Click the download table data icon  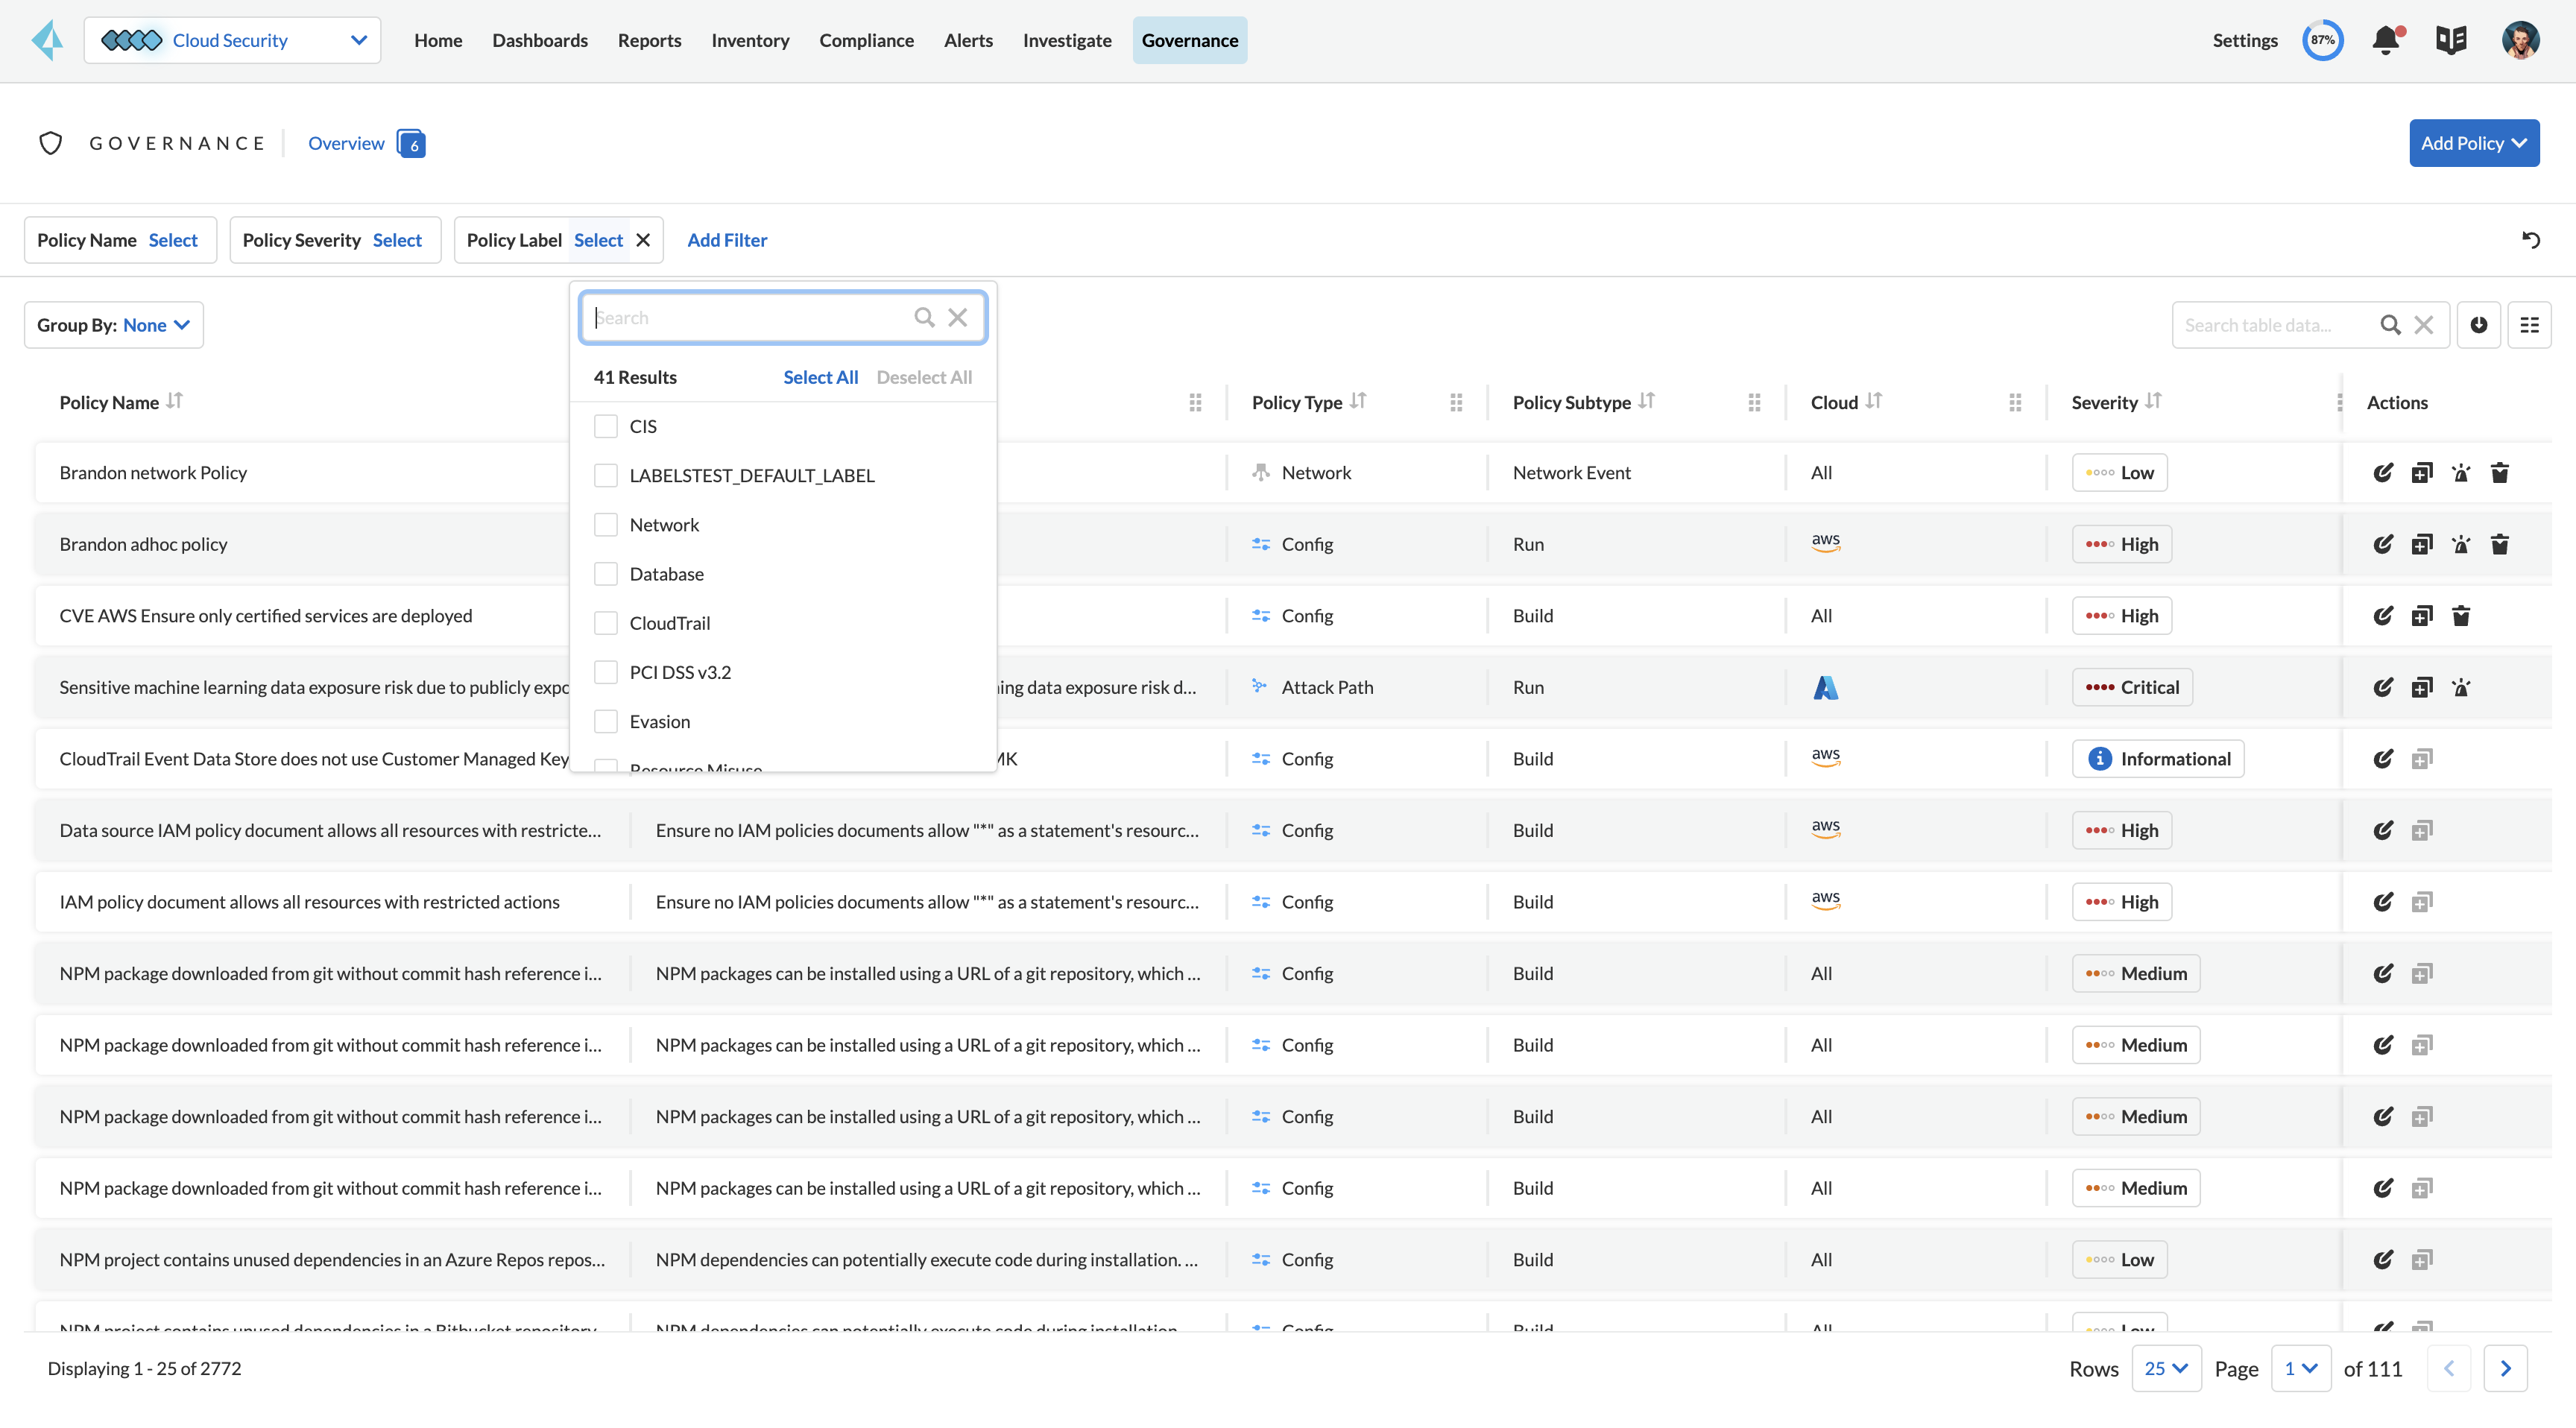click(x=2478, y=325)
